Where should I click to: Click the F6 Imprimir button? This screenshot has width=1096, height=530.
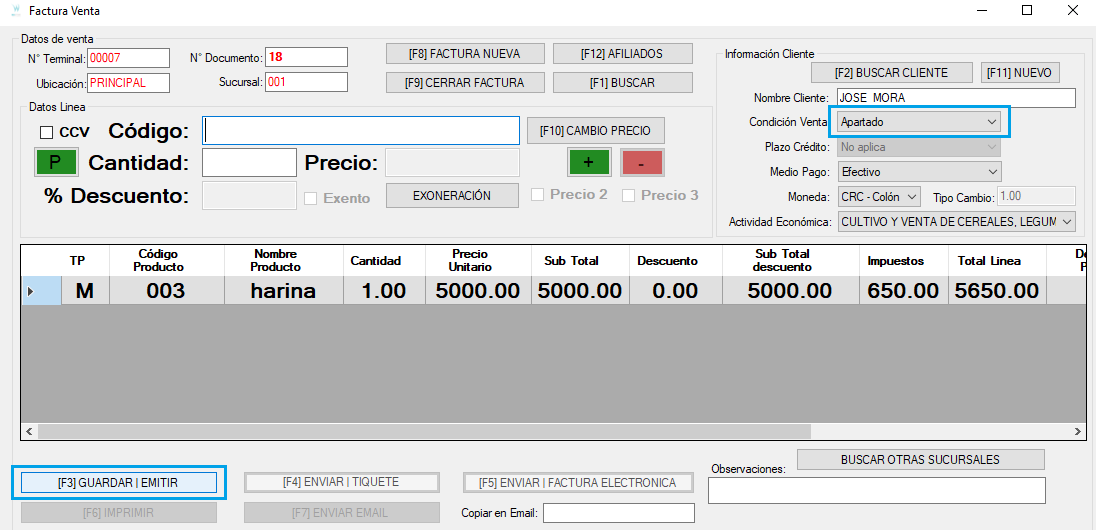point(119,513)
